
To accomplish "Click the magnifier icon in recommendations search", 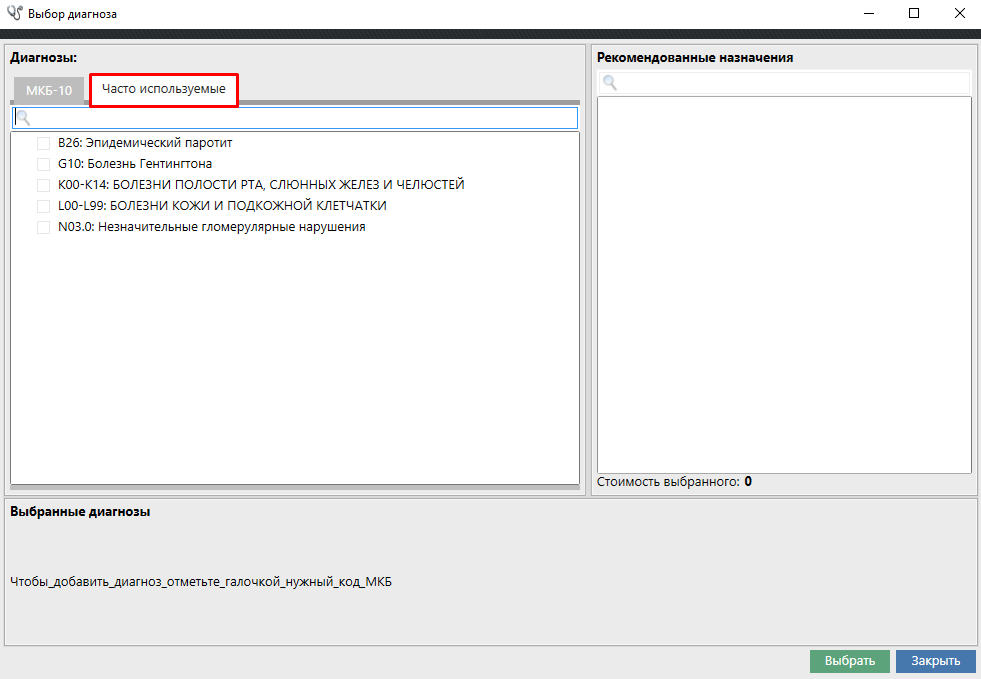I will 609,84.
